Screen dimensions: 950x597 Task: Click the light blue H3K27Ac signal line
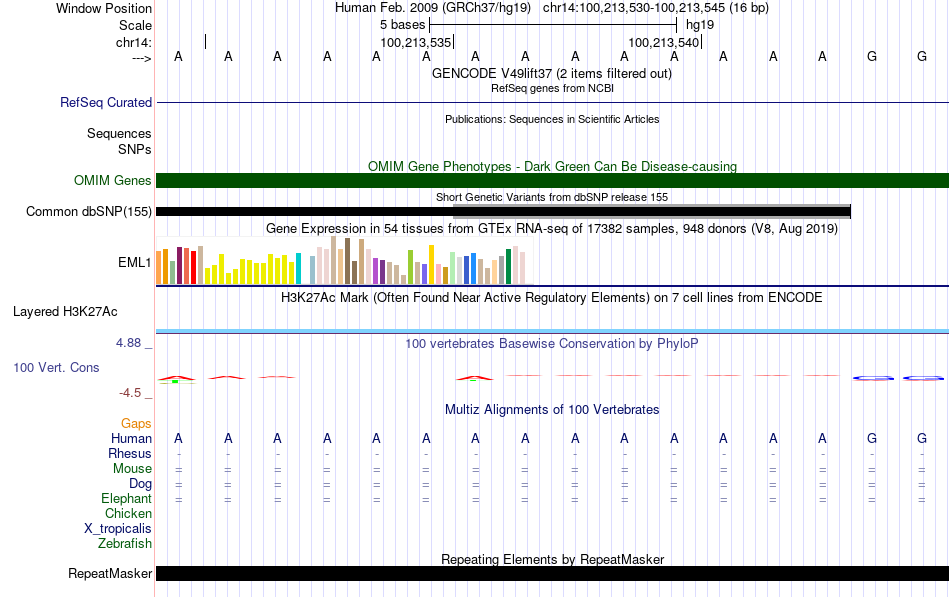pyautogui.click(x=553, y=332)
